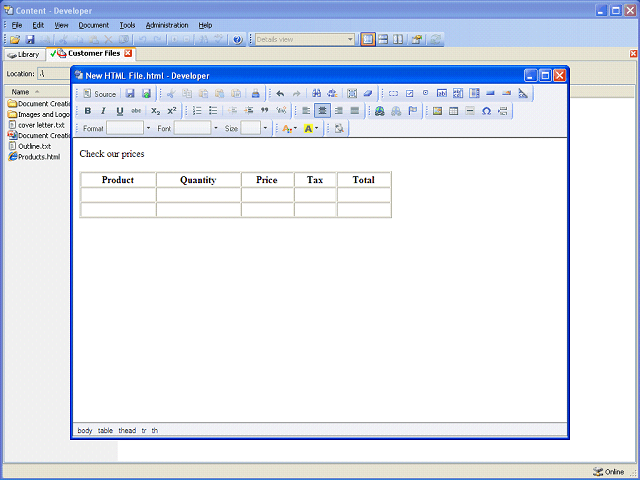Screen dimensions: 640x480
Task: Click the Remove Format eraser icon
Action: point(368,93)
